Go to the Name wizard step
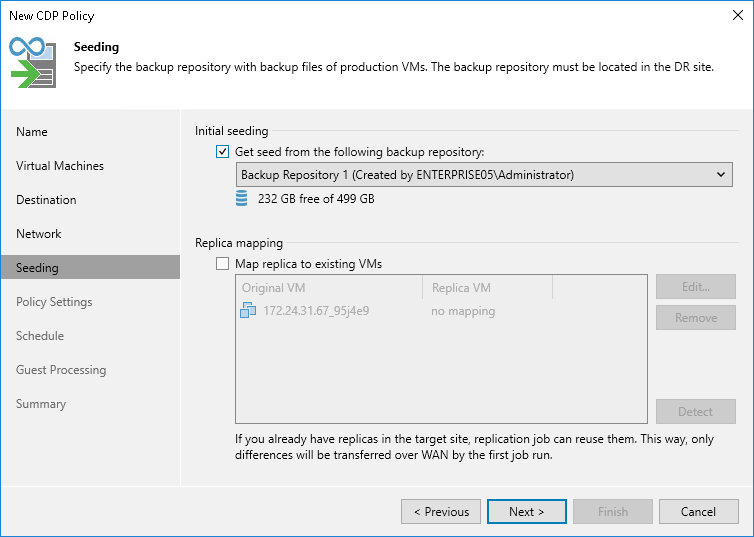This screenshot has height=537, width=754. (32, 132)
